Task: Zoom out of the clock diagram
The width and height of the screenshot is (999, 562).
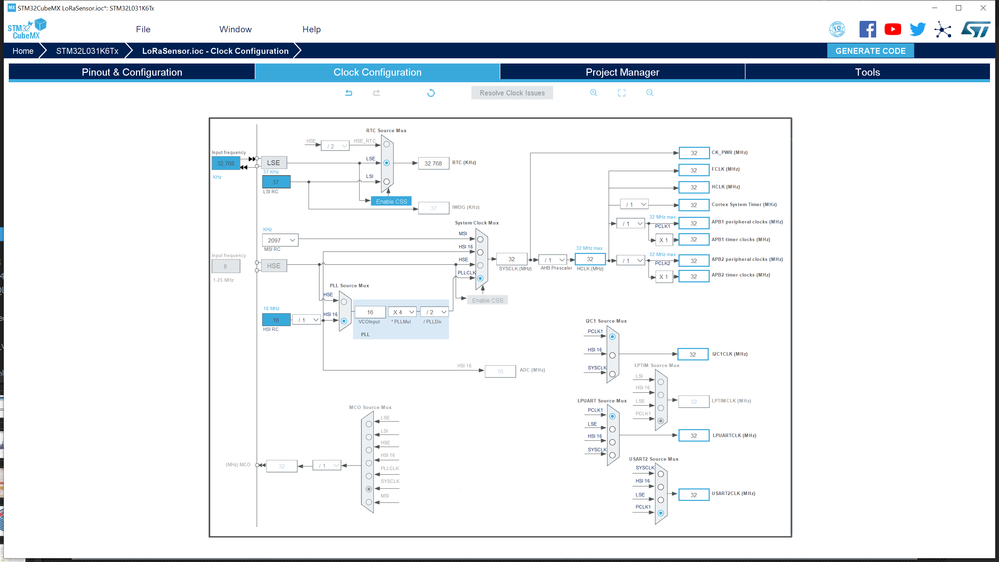Action: (649, 93)
